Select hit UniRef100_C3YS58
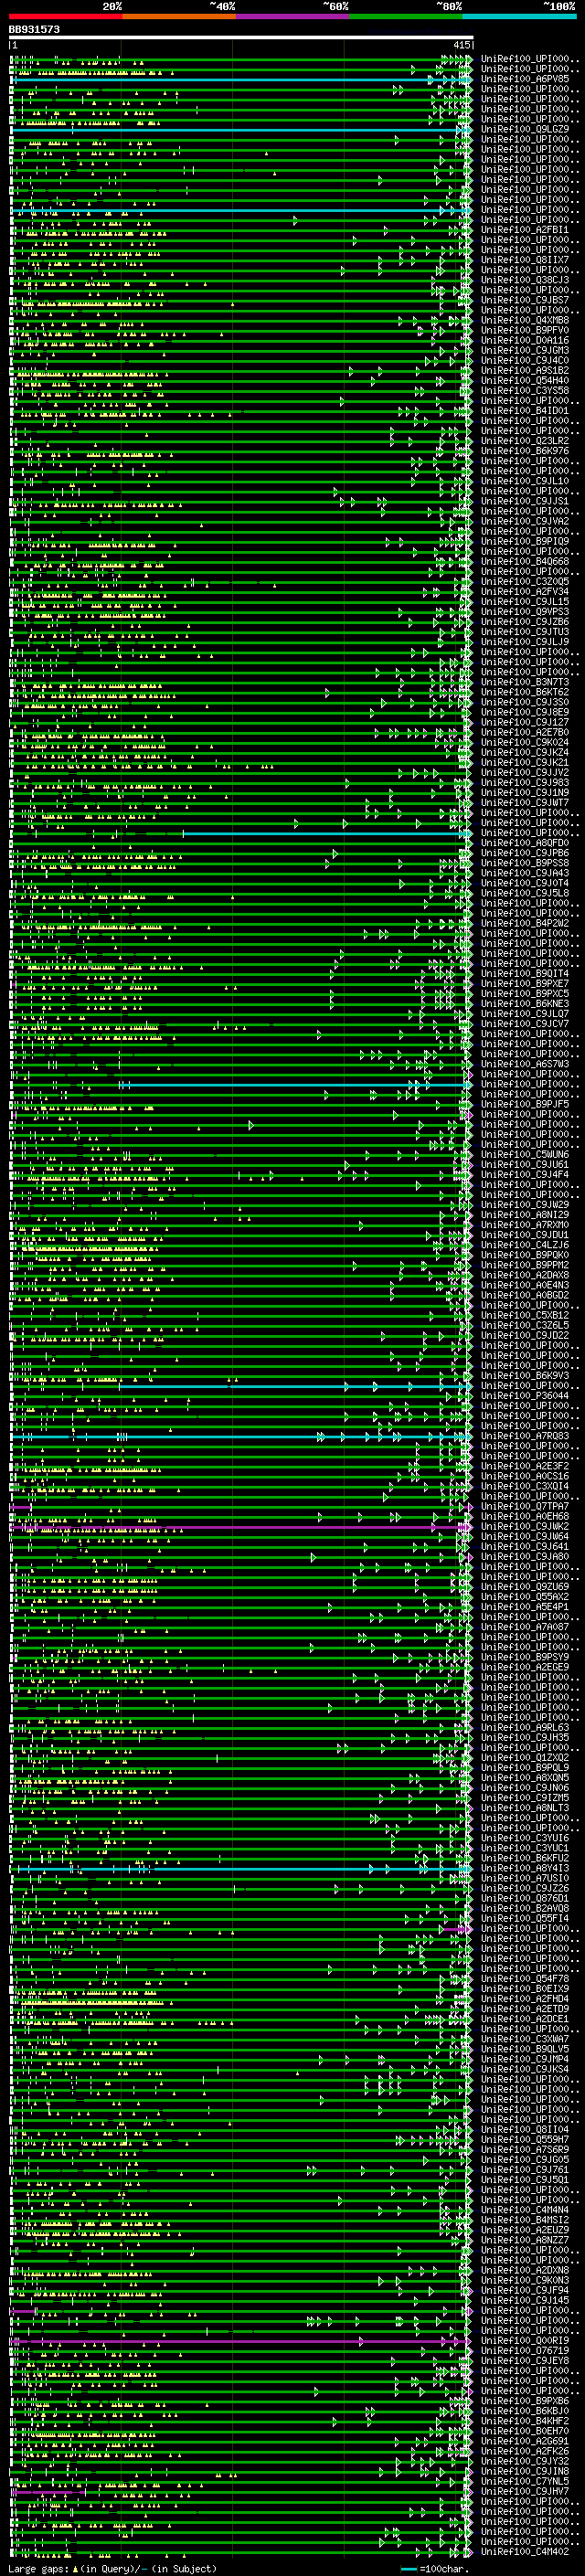 click(525, 390)
